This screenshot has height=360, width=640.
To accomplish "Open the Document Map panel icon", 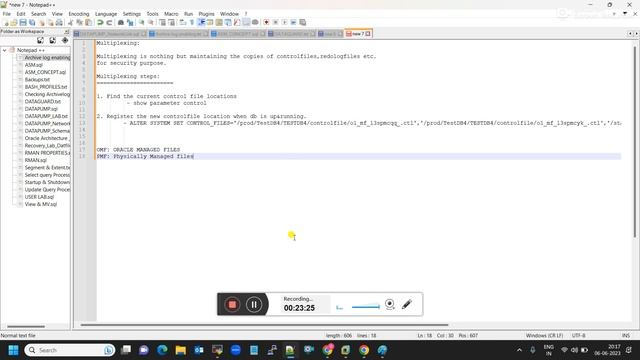I will (219, 22).
